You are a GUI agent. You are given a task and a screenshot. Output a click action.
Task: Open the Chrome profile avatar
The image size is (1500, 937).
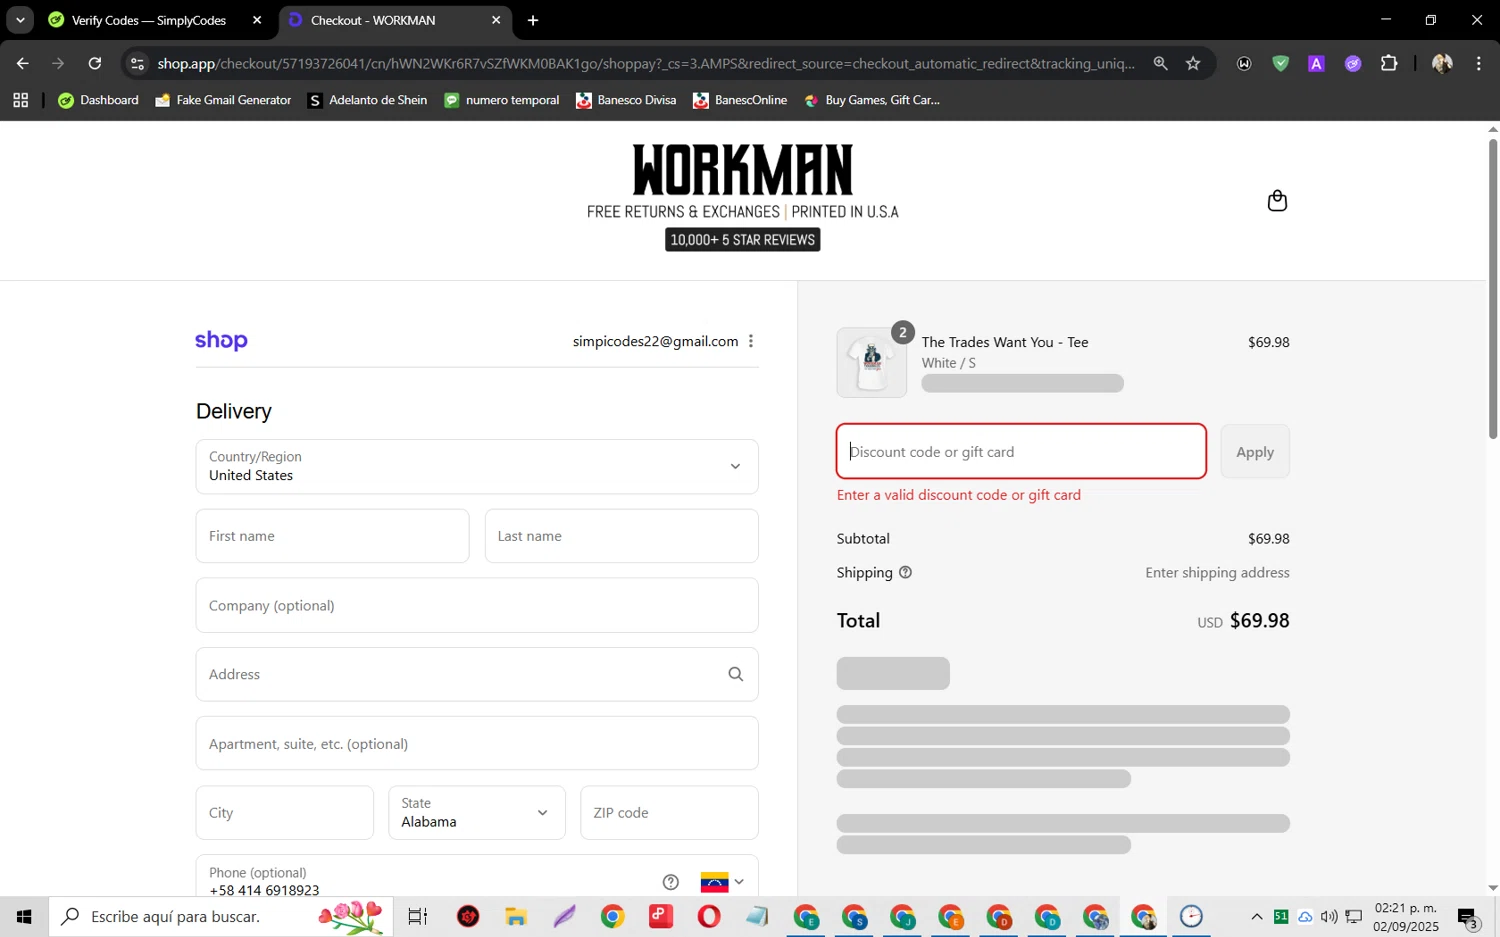1442,63
